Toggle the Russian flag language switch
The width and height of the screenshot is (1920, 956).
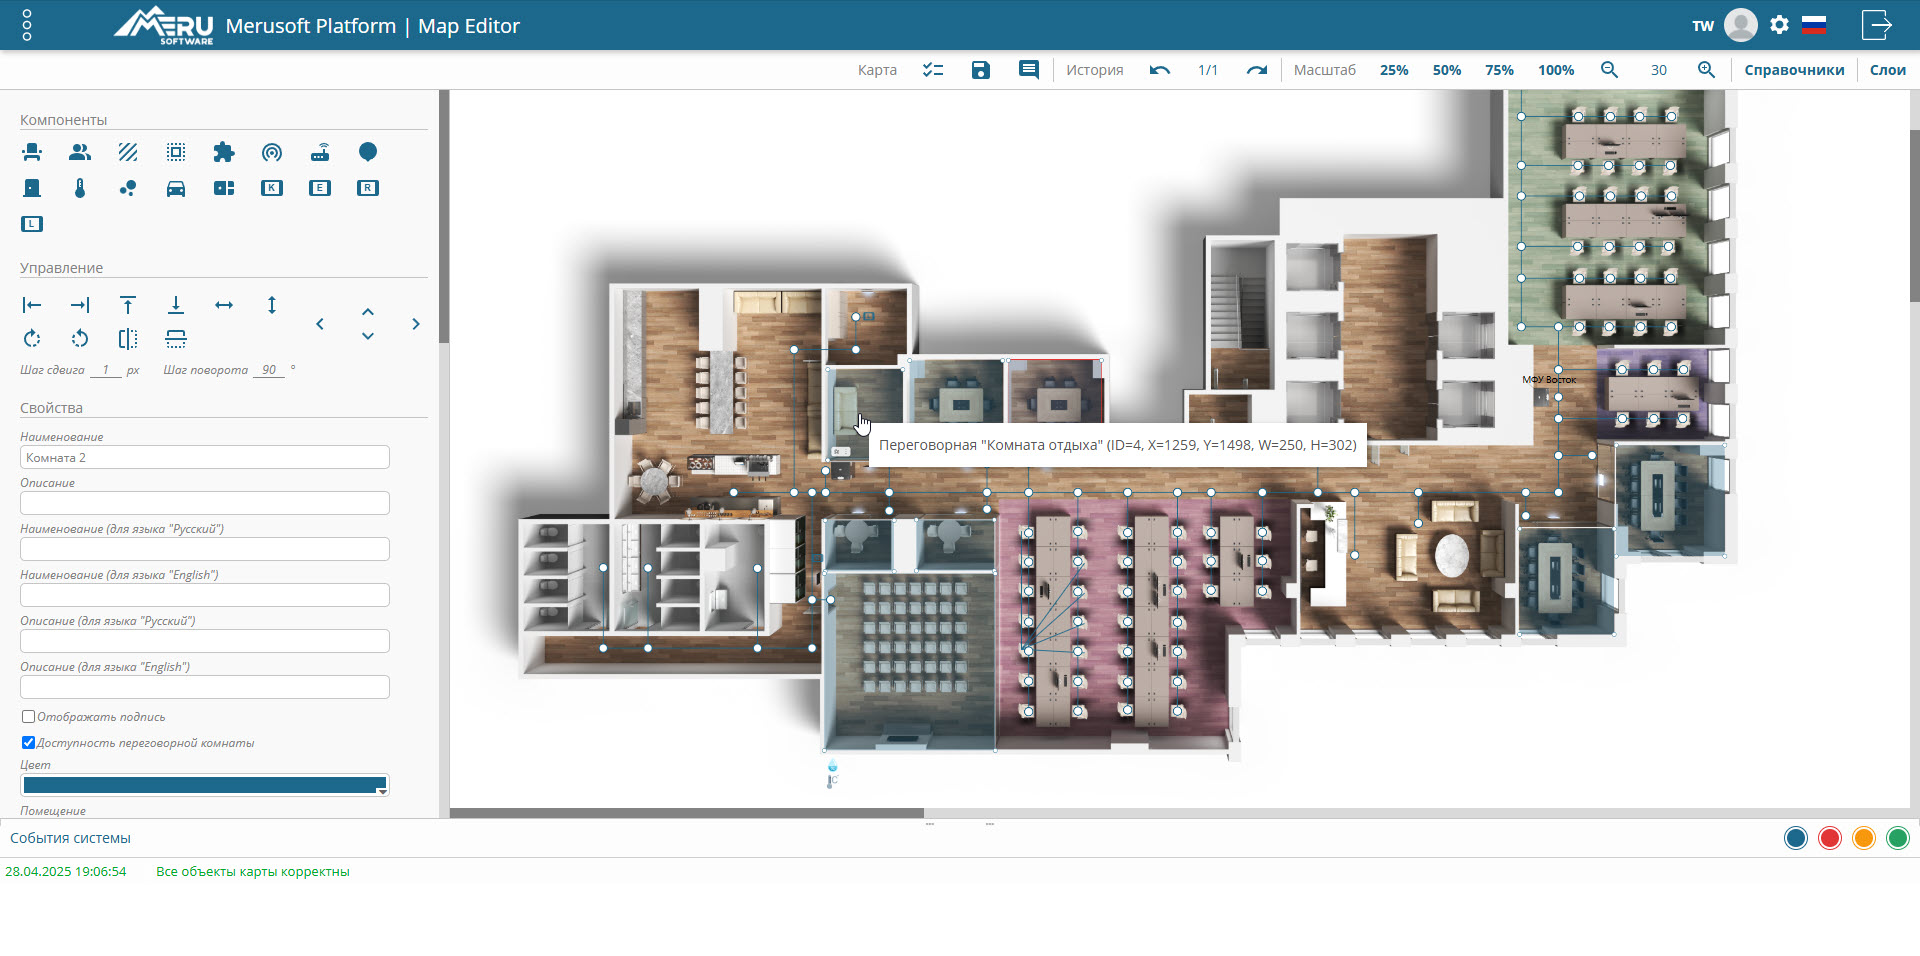1814,26
